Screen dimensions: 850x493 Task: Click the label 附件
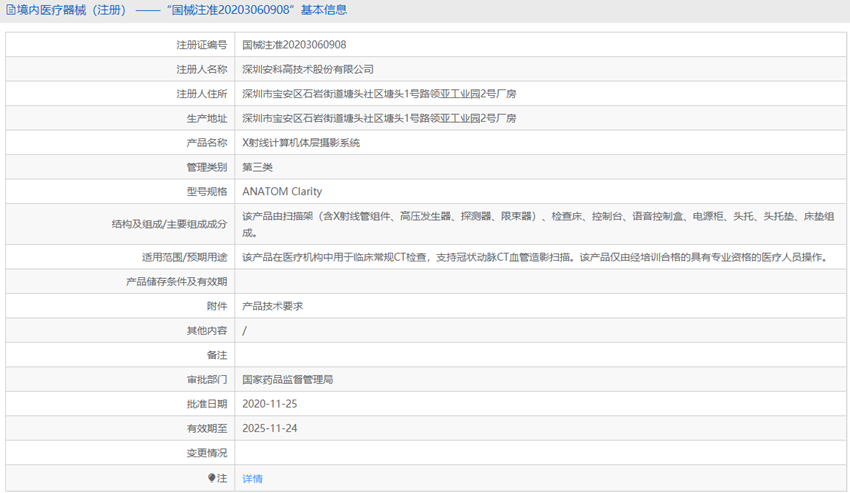217,306
